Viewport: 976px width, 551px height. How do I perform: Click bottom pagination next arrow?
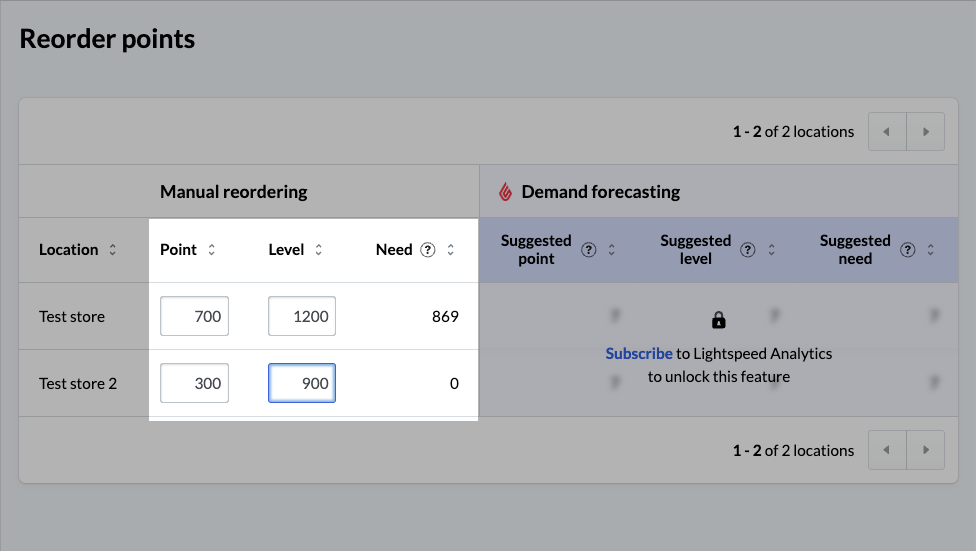tap(926, 450)
